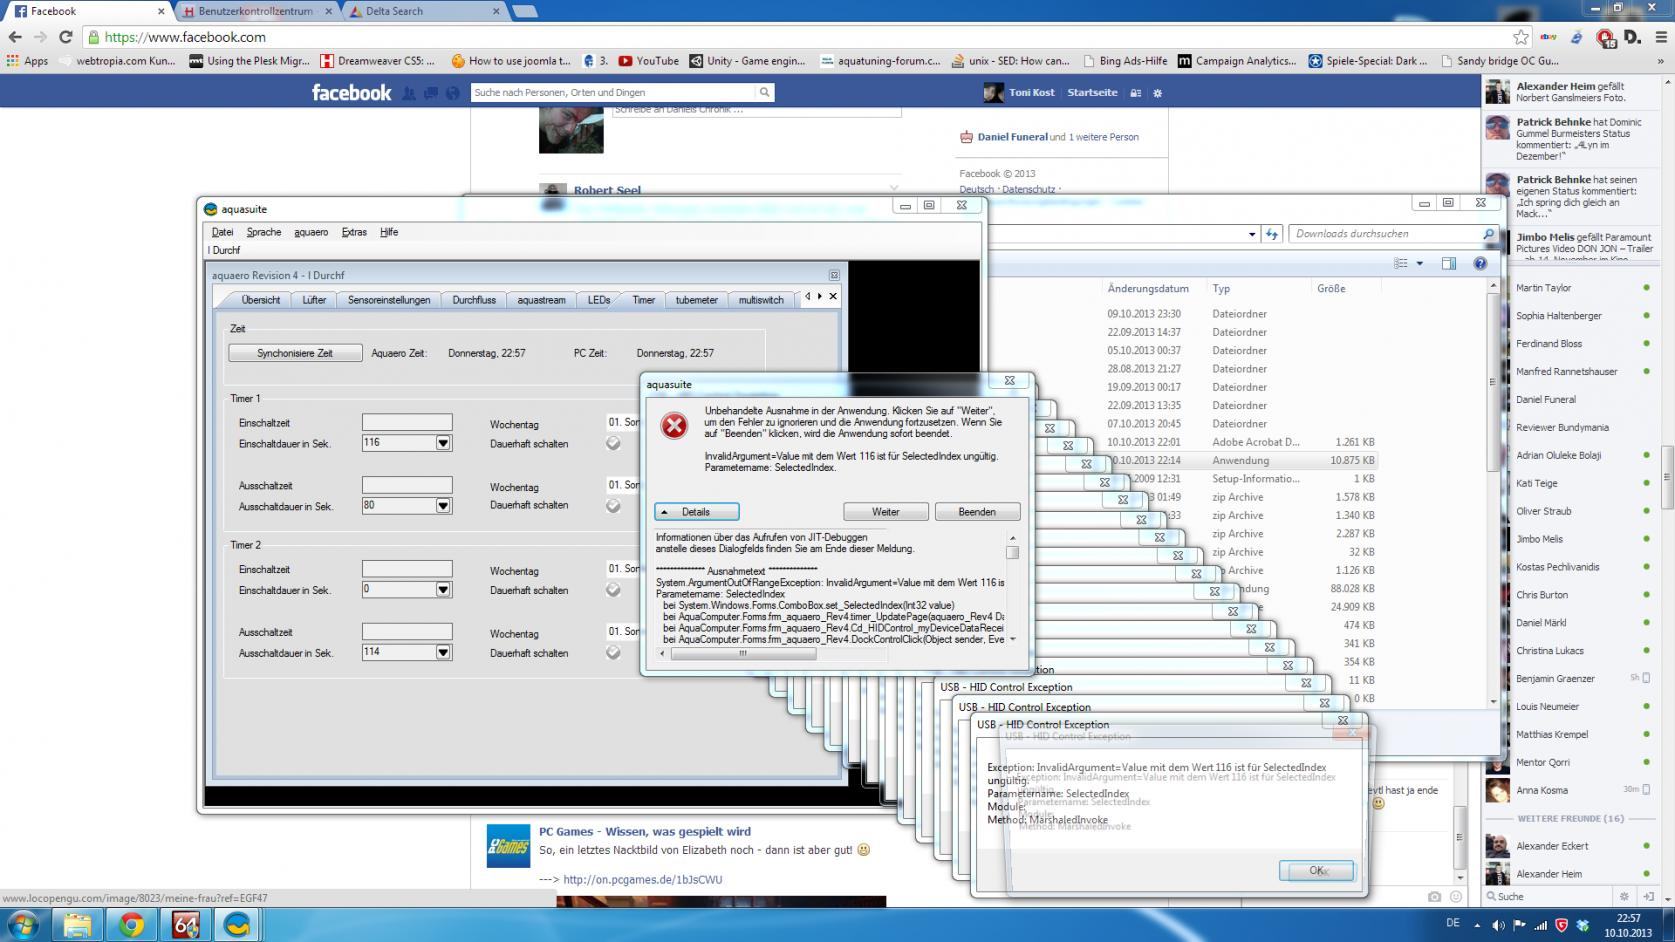Click error details horizontal scrollbar

(743, 654)
